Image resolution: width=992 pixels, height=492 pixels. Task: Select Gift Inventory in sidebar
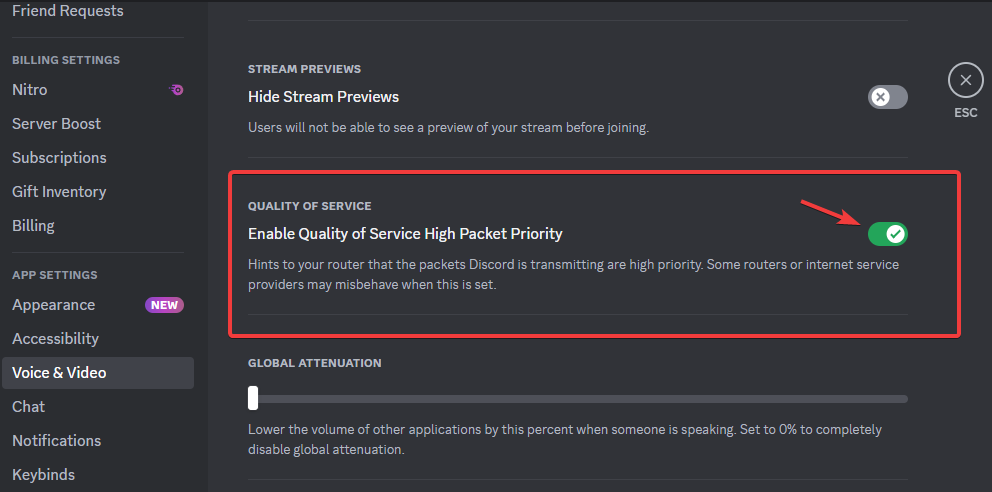coord(59,192)
